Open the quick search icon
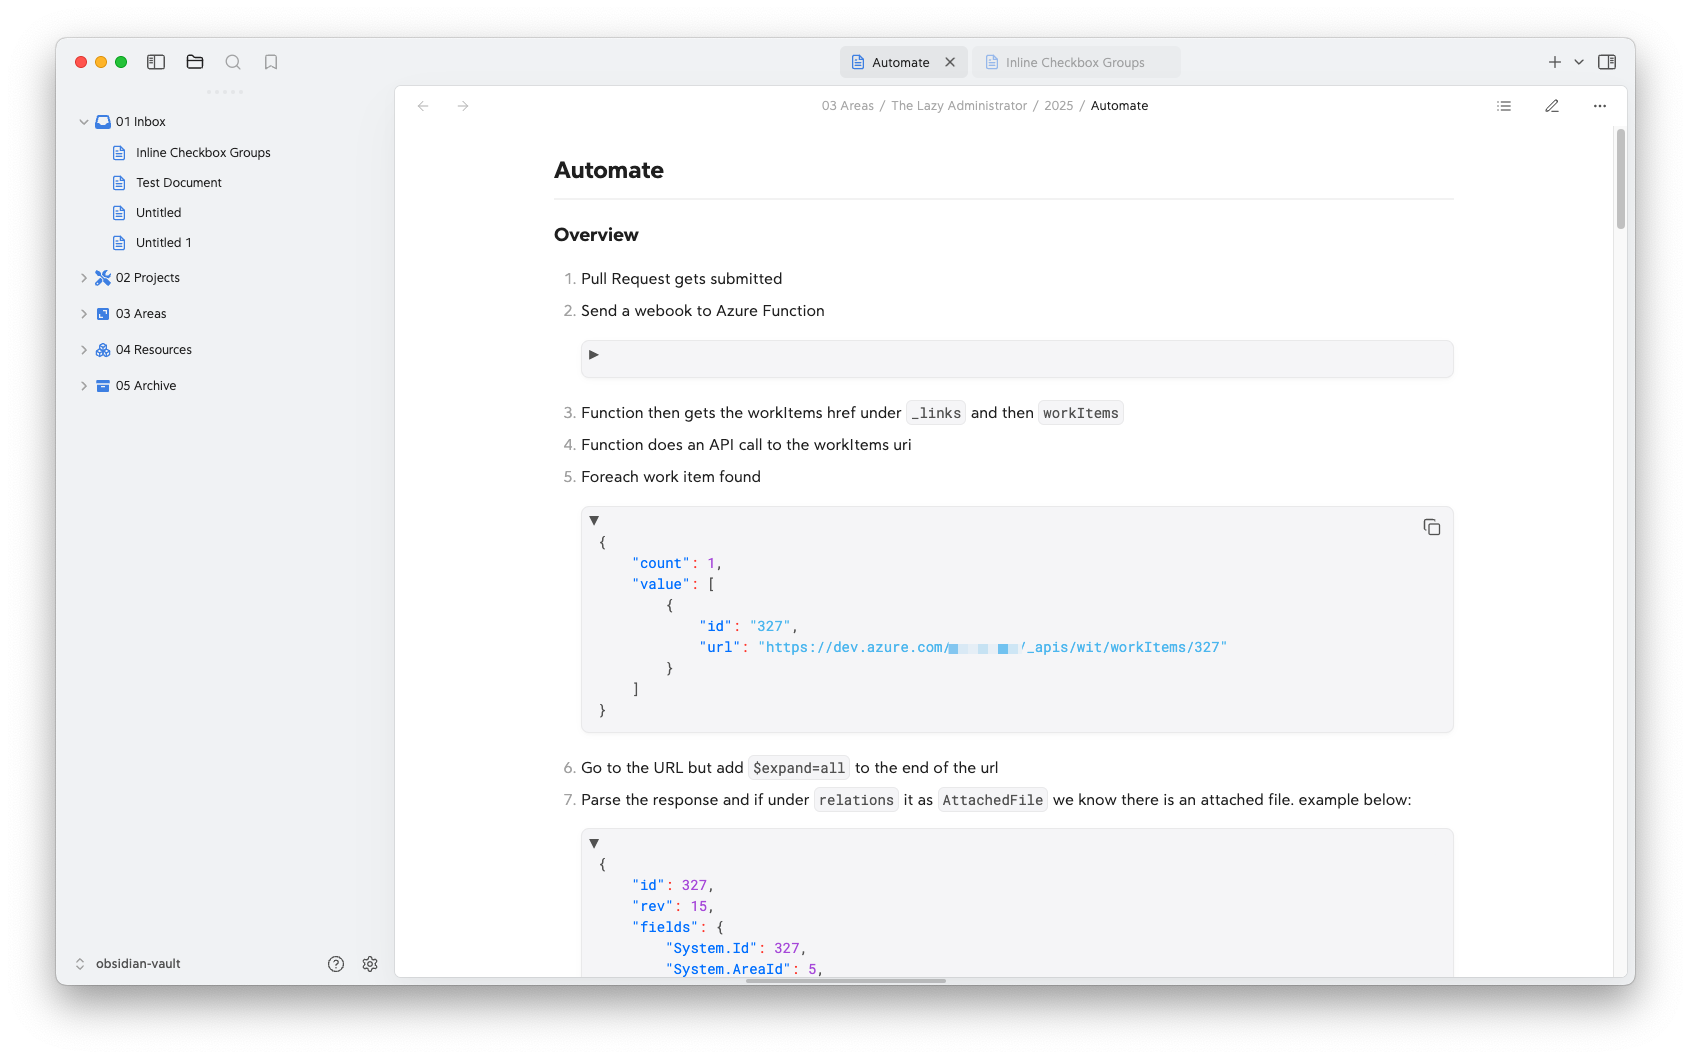 233,61
